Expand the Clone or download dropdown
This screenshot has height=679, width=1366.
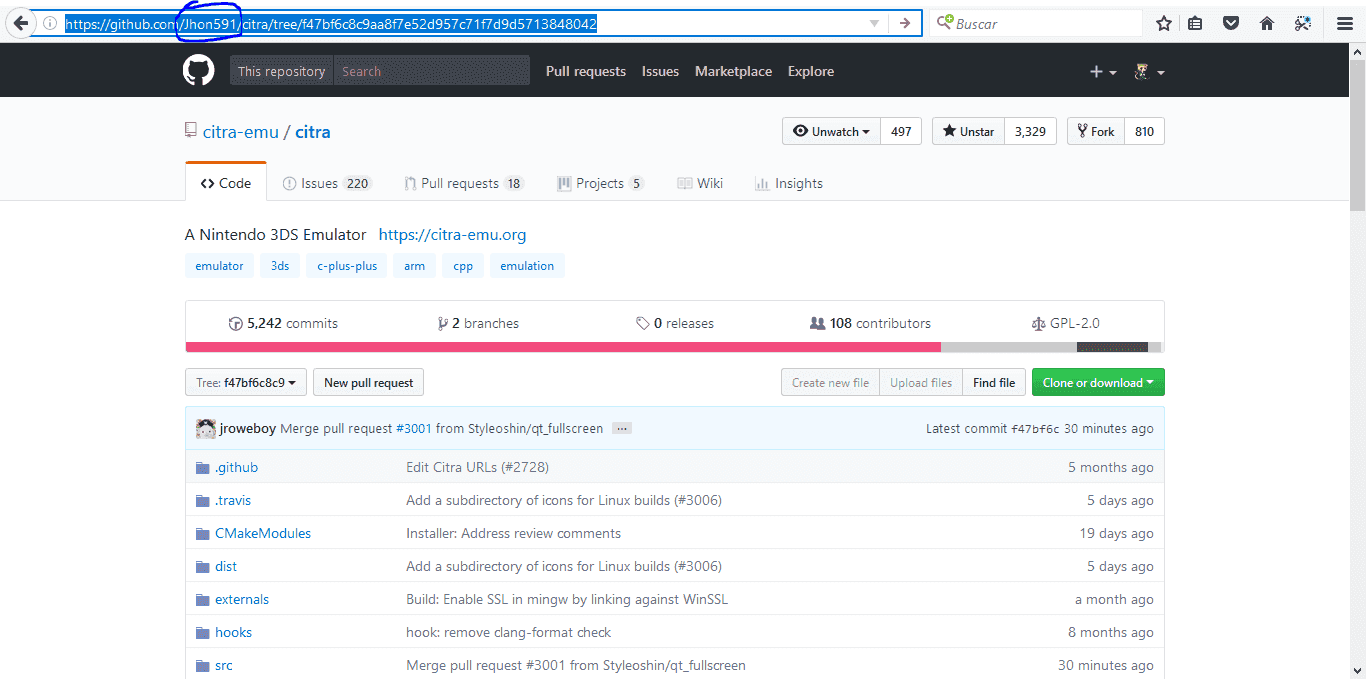click(1098, 382)
